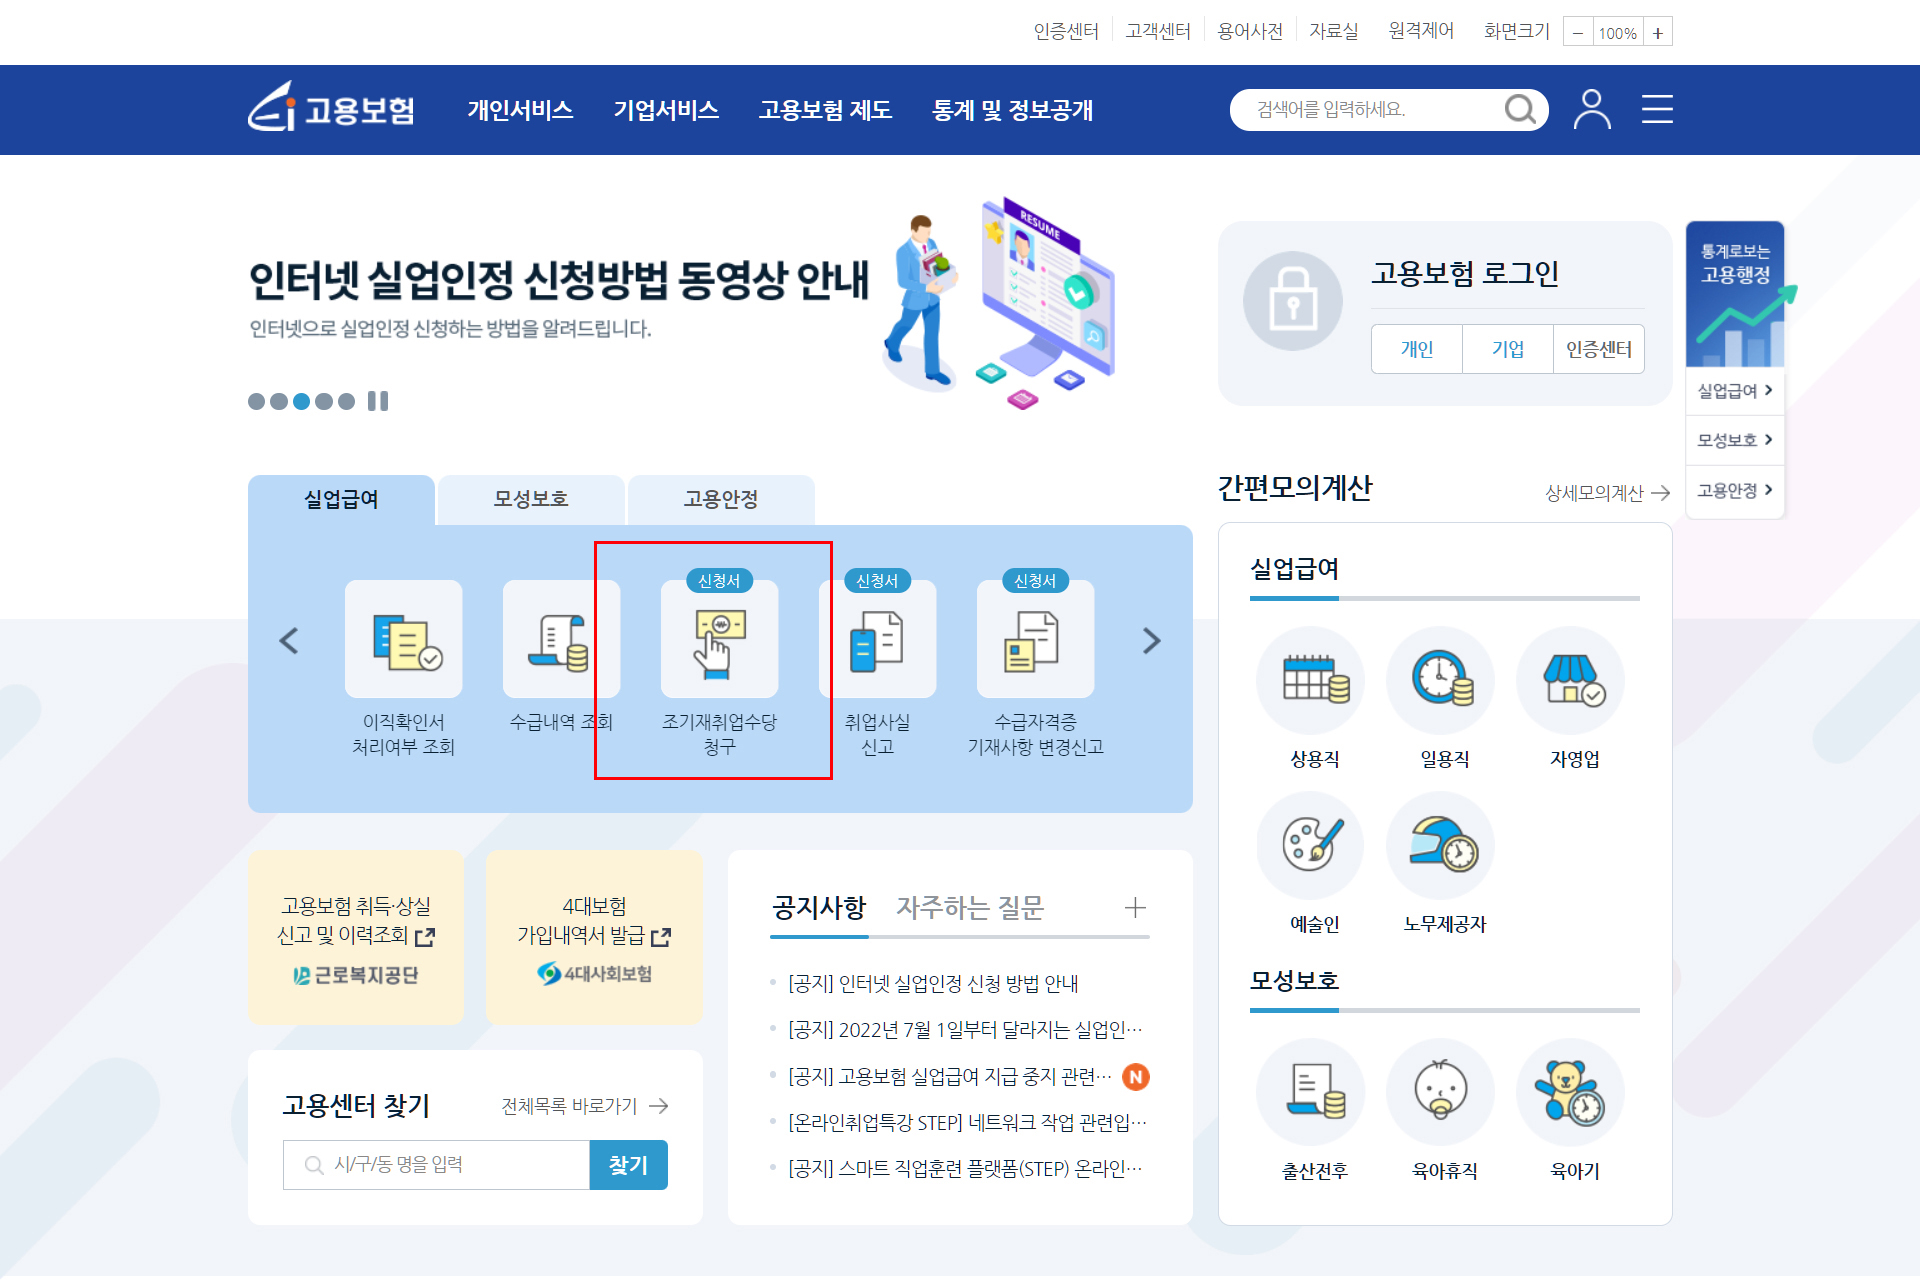Pause the banner slideshow
Viewport: 1920px width, 1280px height.
(378, 401)
